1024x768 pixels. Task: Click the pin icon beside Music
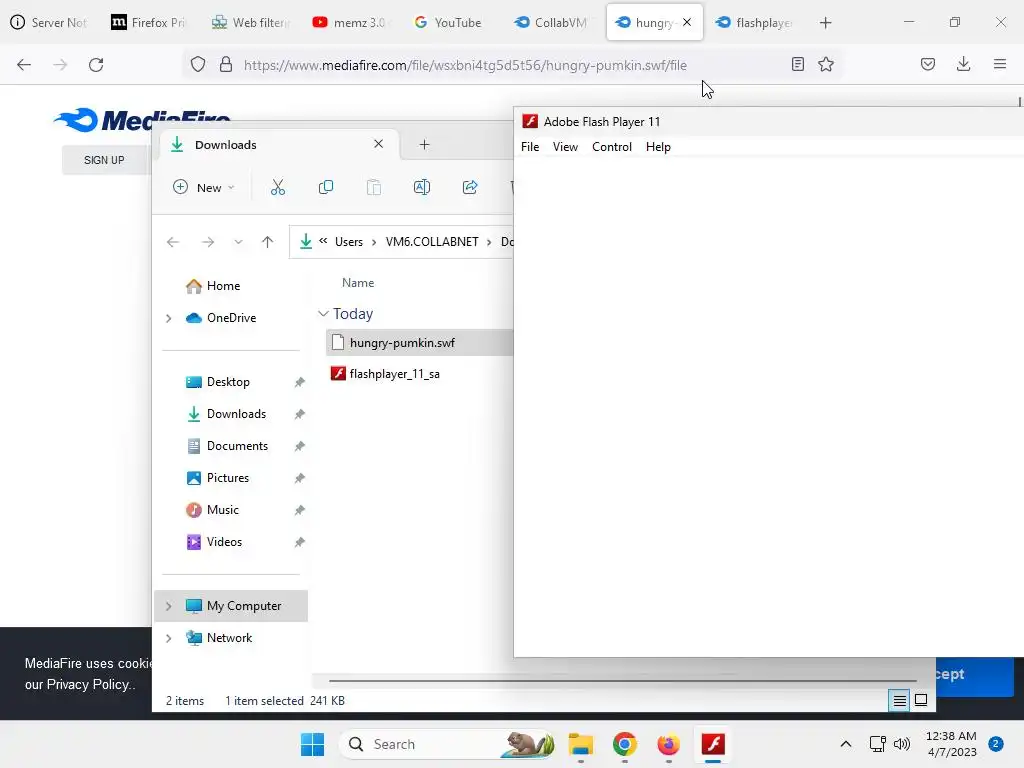coord(299,510)
